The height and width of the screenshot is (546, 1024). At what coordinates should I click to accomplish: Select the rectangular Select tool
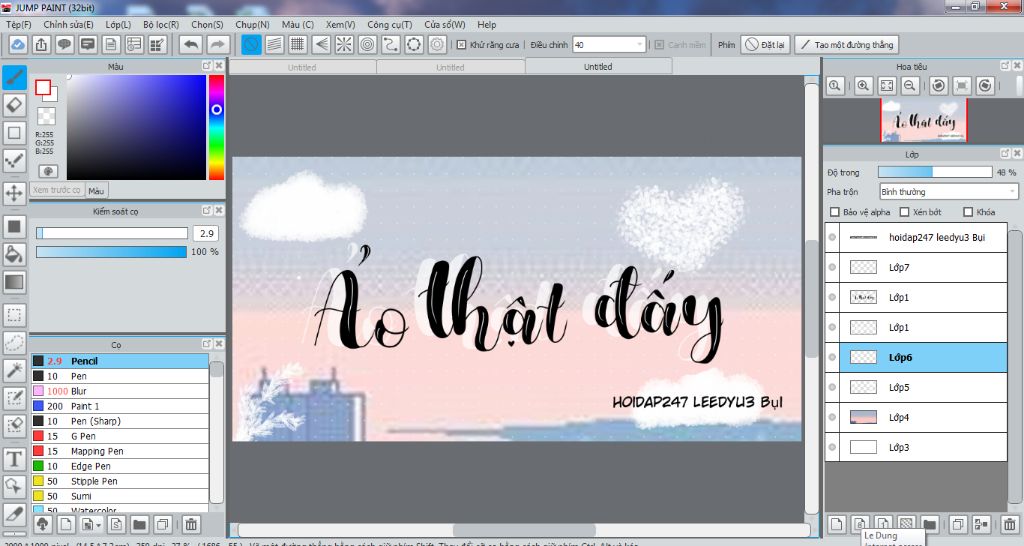pos(14,315)
